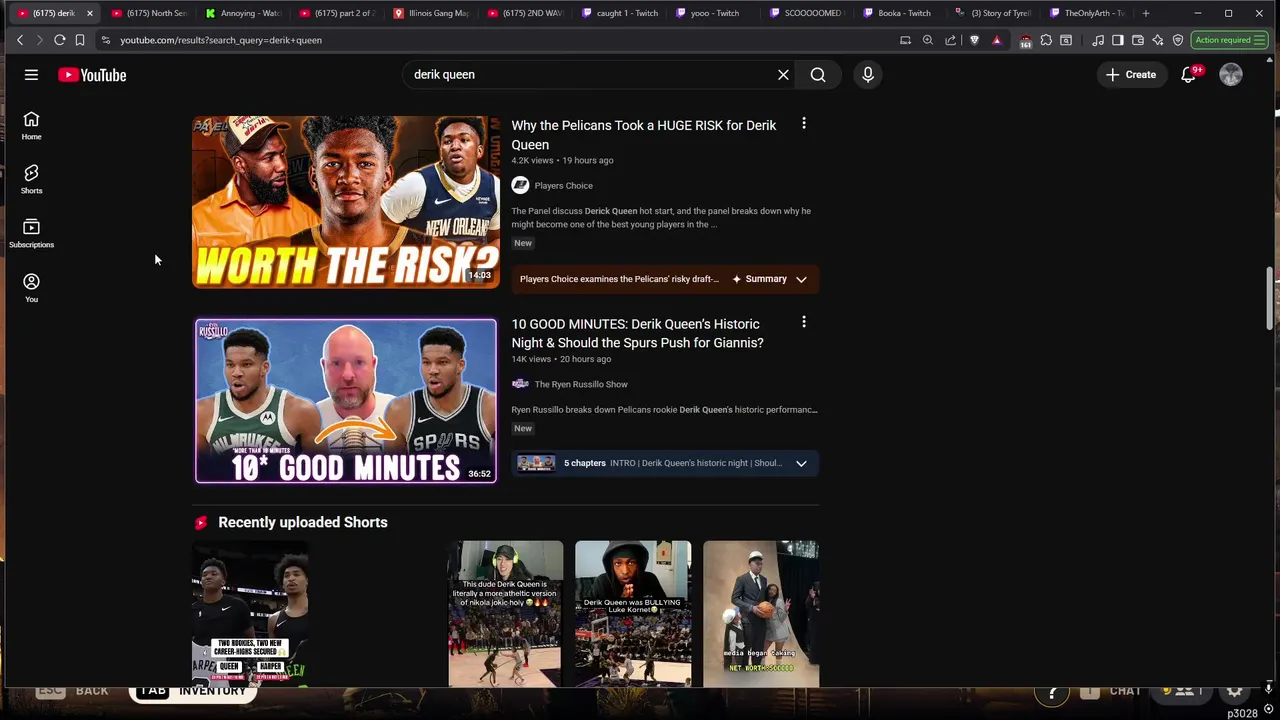
Task: Run search with the magnifier button
Action: tap(818, 75)
